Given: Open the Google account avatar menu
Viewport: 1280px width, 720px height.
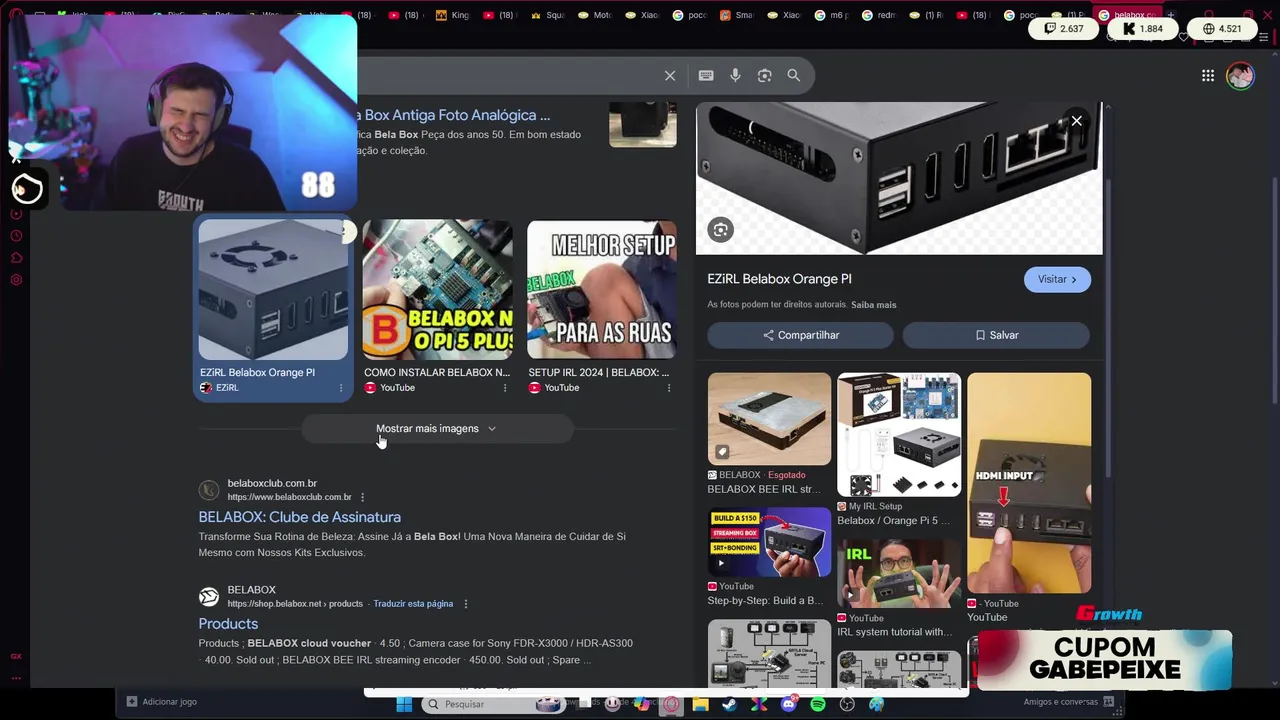Looking at the screenshot, I should pyautogui.click(x=1240, y=76).
